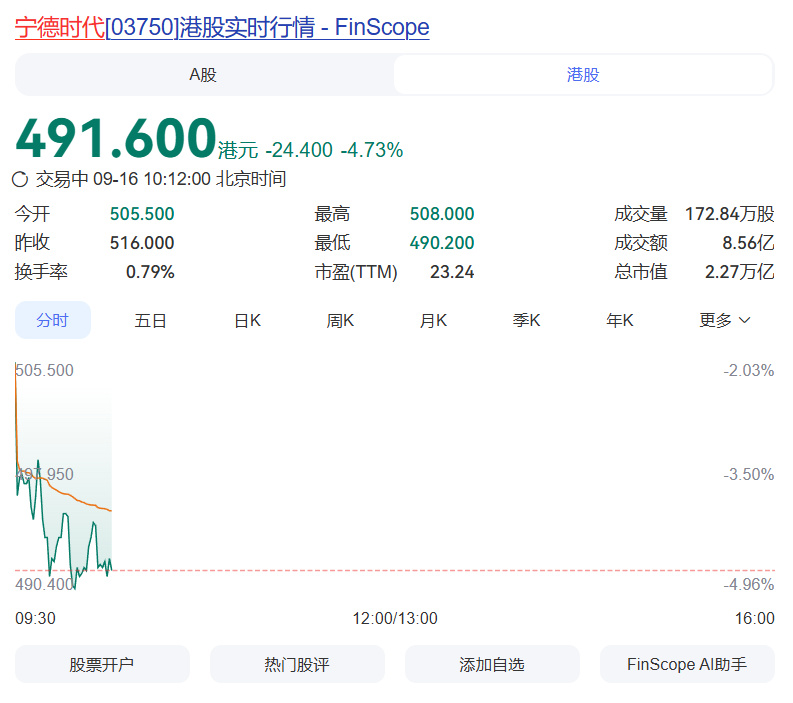Click the 12:00/13:00 time axis label
This screenshot has height=703, width=793.
point(395,618)
